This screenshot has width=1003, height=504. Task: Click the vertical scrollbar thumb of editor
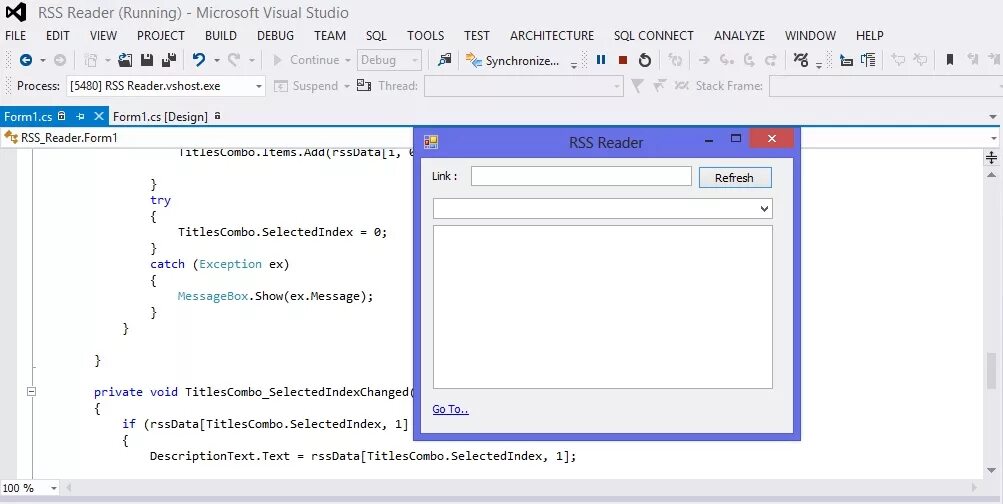click(991, 370)
